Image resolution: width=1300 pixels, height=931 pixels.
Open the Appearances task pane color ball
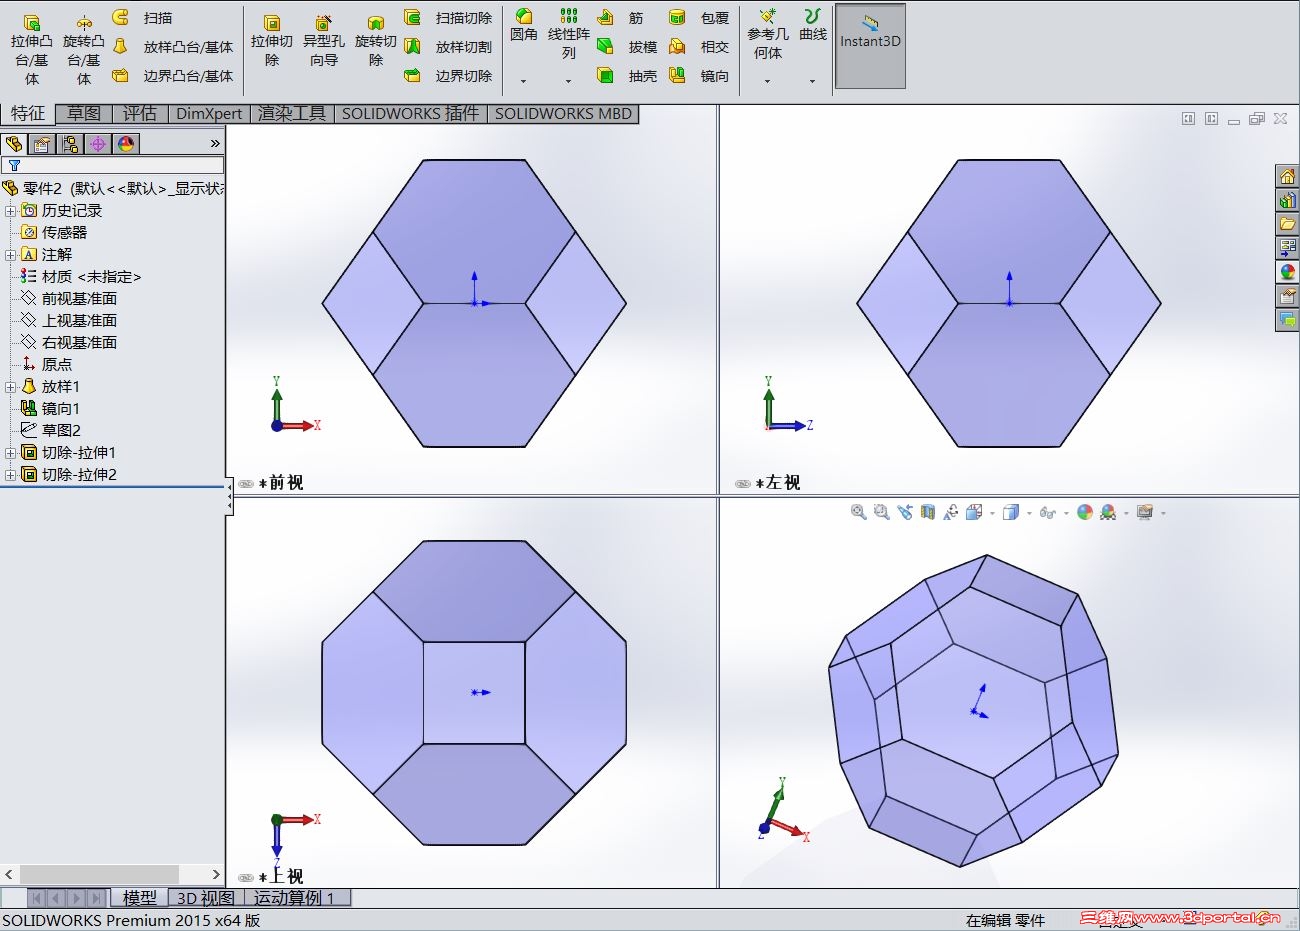coord(1287,272)
